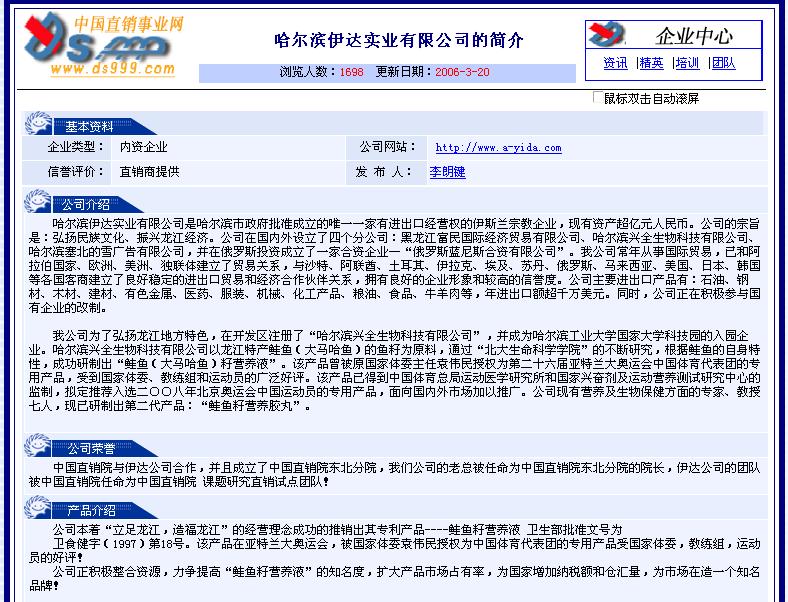Click the 公司网站 label
This screenshot has width=788, height=602.
387,147
